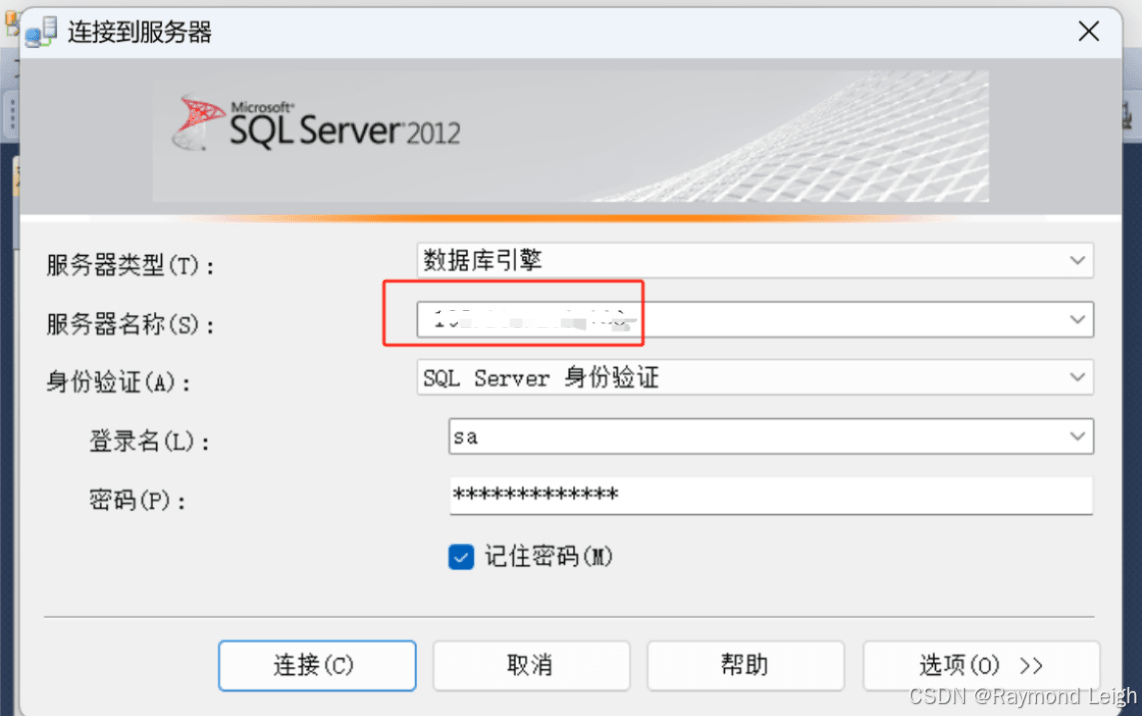Expand the 登录名 login name dropdown
This screenshot has height=716, width=1142.
(x=1077, y=436)
